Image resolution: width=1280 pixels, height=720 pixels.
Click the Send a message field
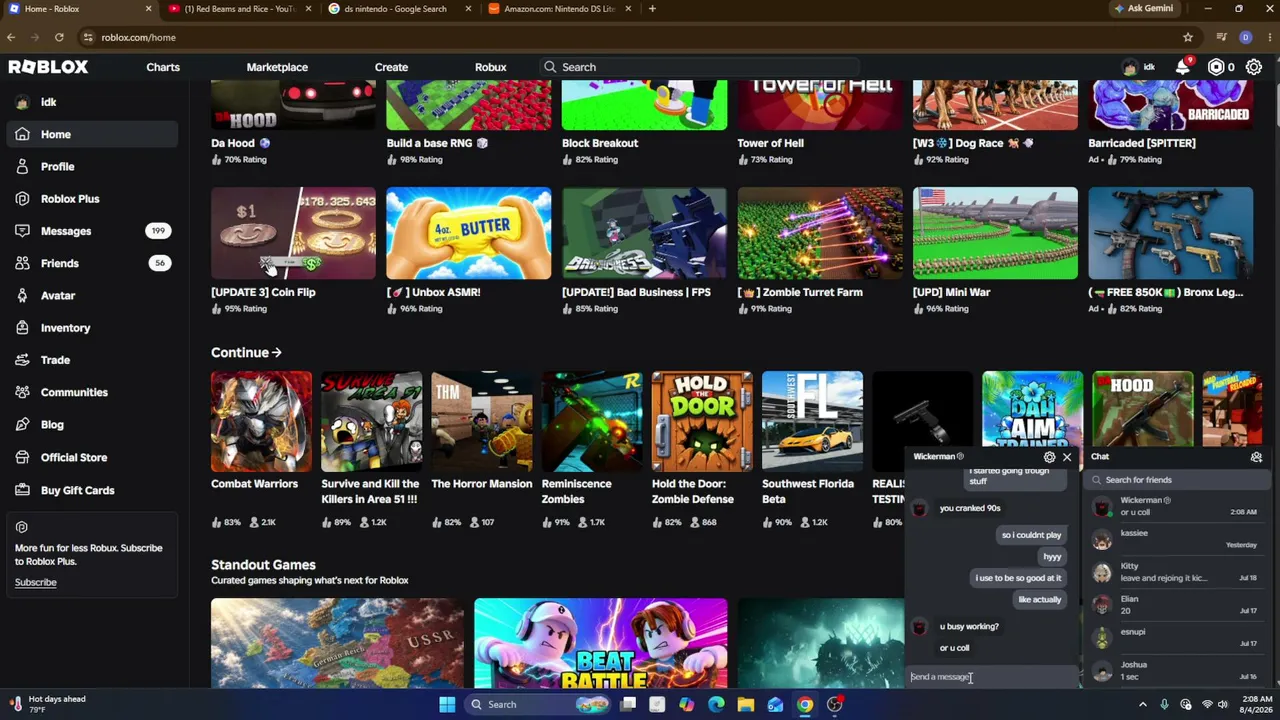tap(992, 677)
